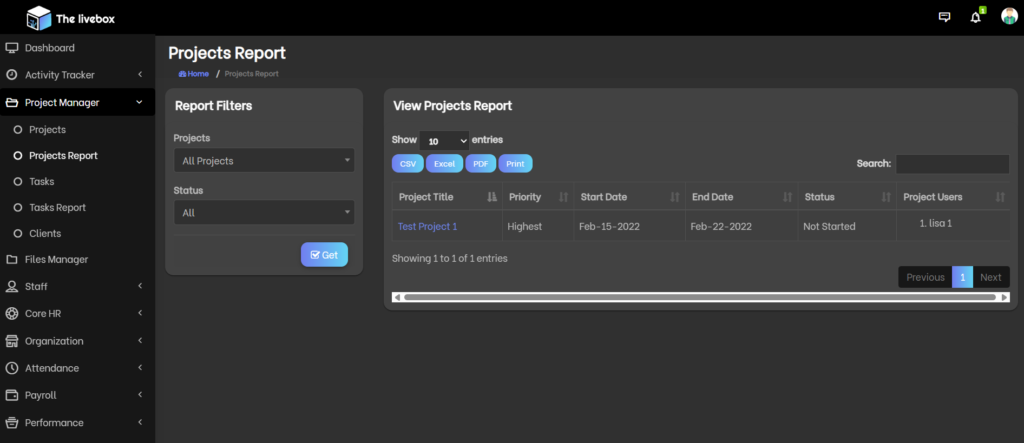
Task: Open the Test Project 1 link
Action: 427,227
